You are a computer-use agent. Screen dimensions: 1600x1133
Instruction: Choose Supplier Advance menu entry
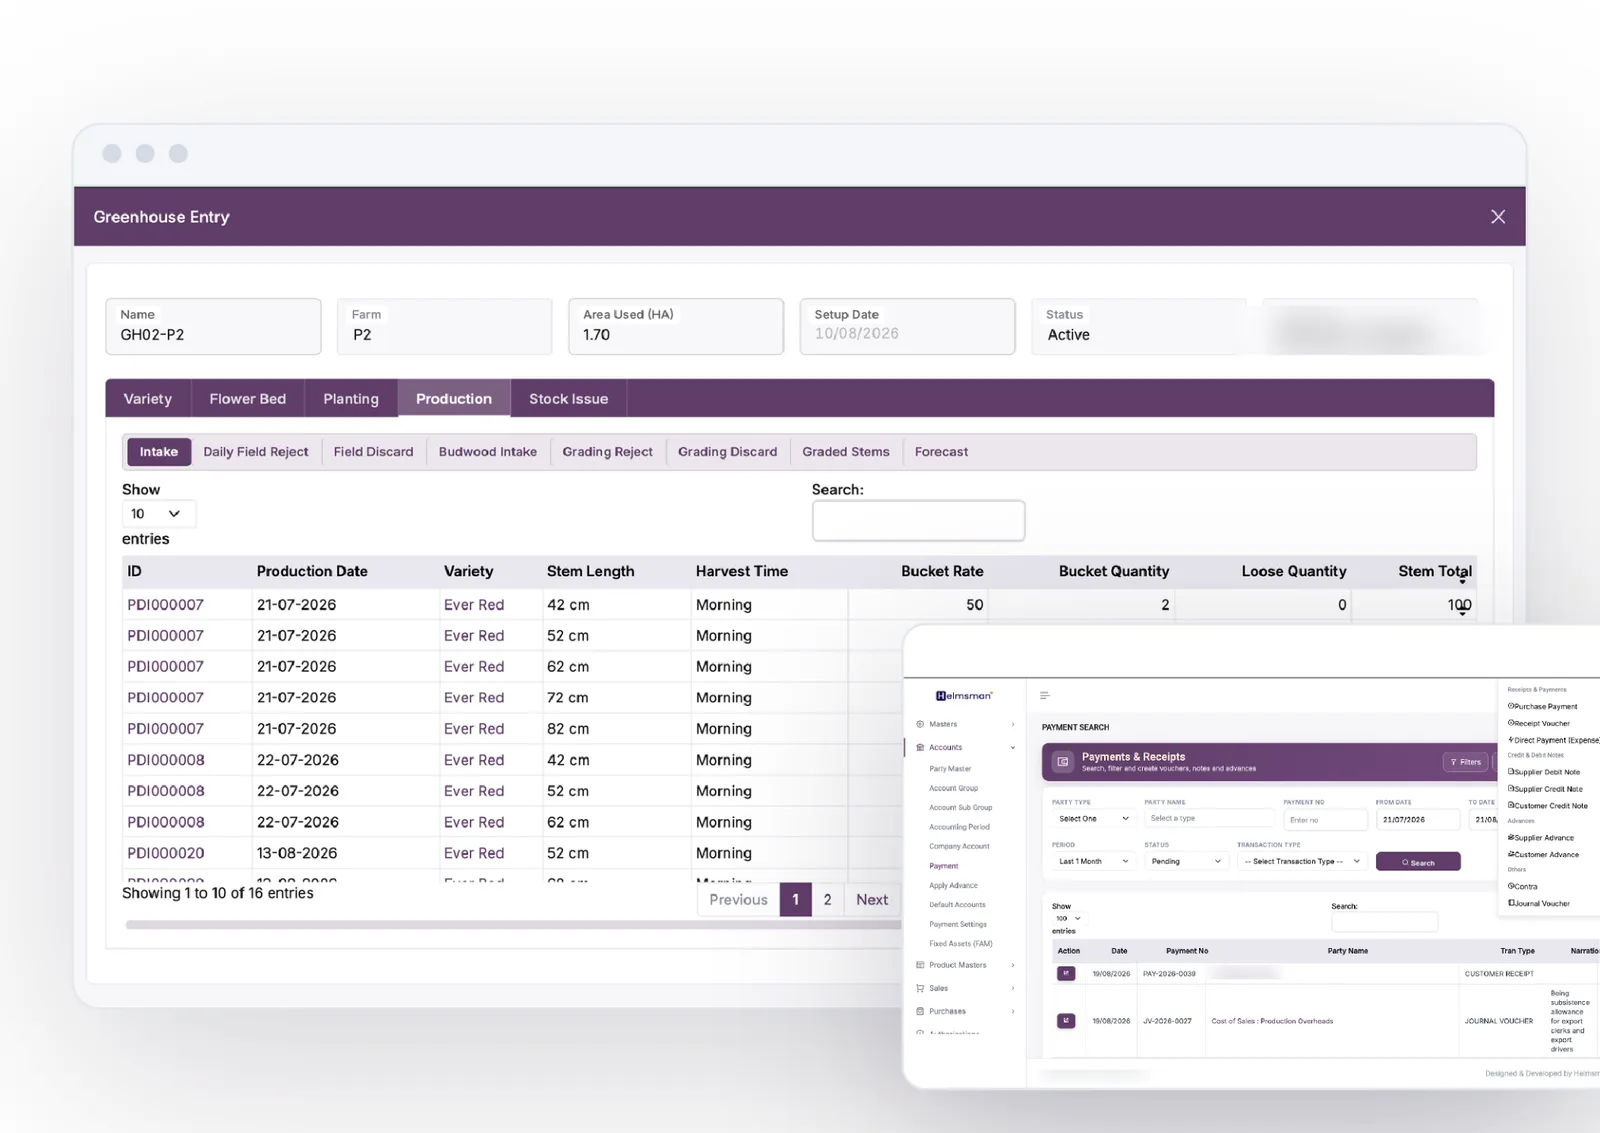1543,838
